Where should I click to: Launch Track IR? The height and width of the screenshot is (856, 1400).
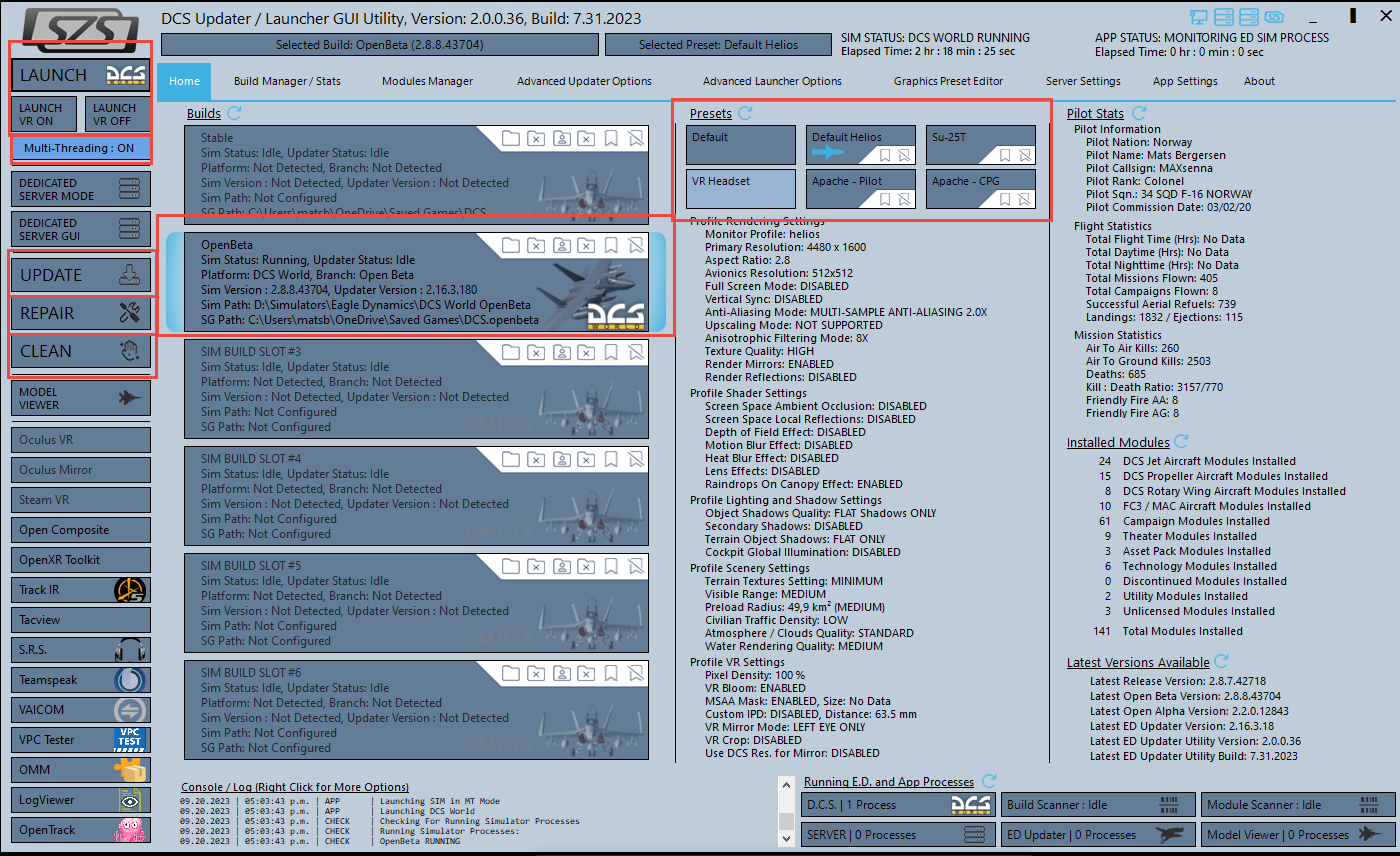click(81, 590)
